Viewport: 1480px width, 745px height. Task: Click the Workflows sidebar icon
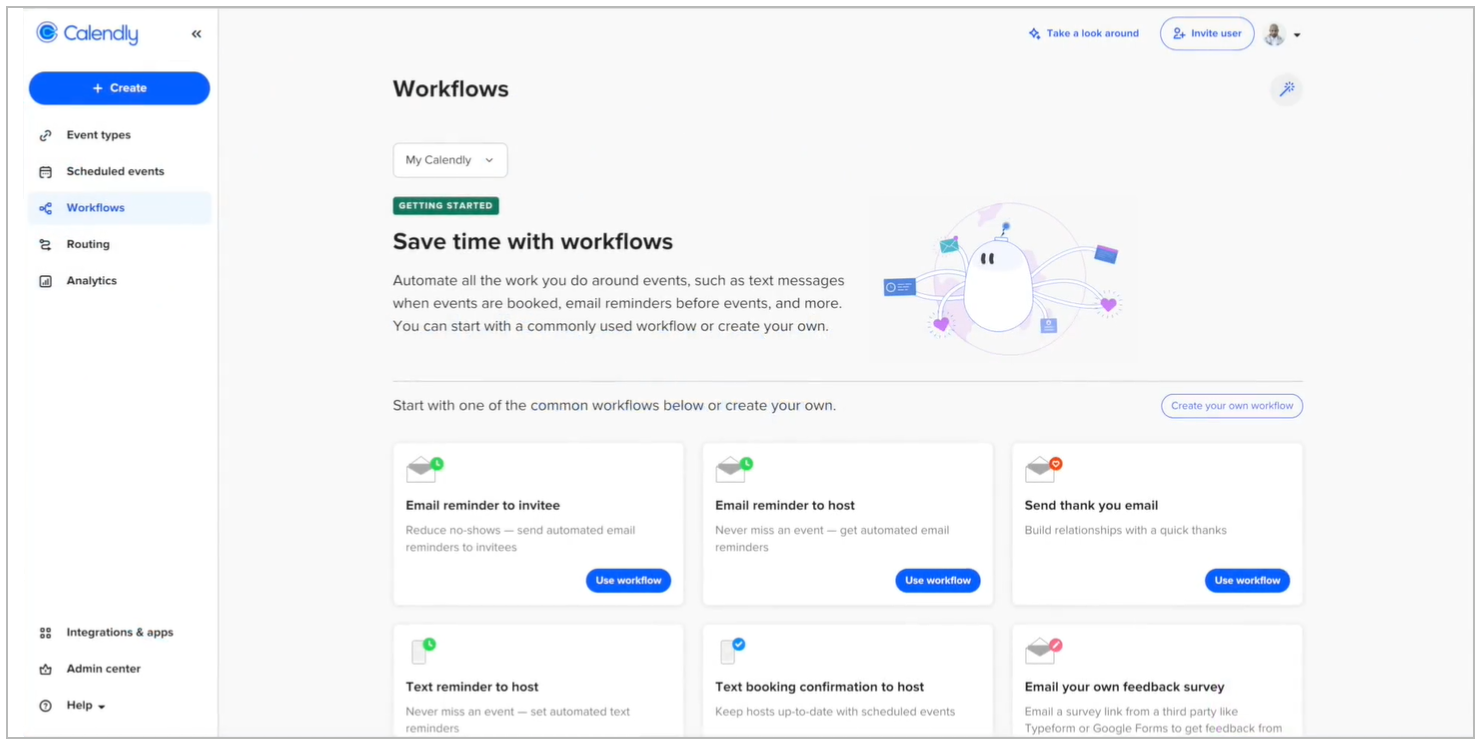coord(45,208)
